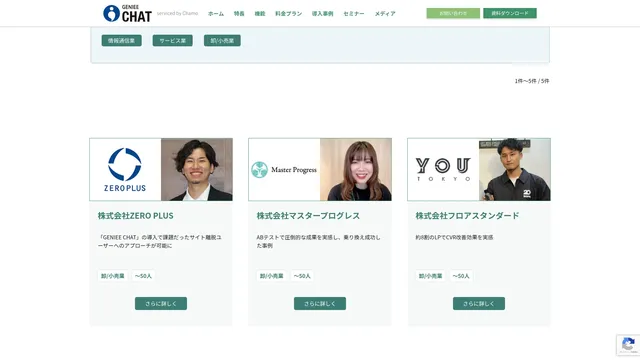Click the お問い合わせ button

[453, 13]
